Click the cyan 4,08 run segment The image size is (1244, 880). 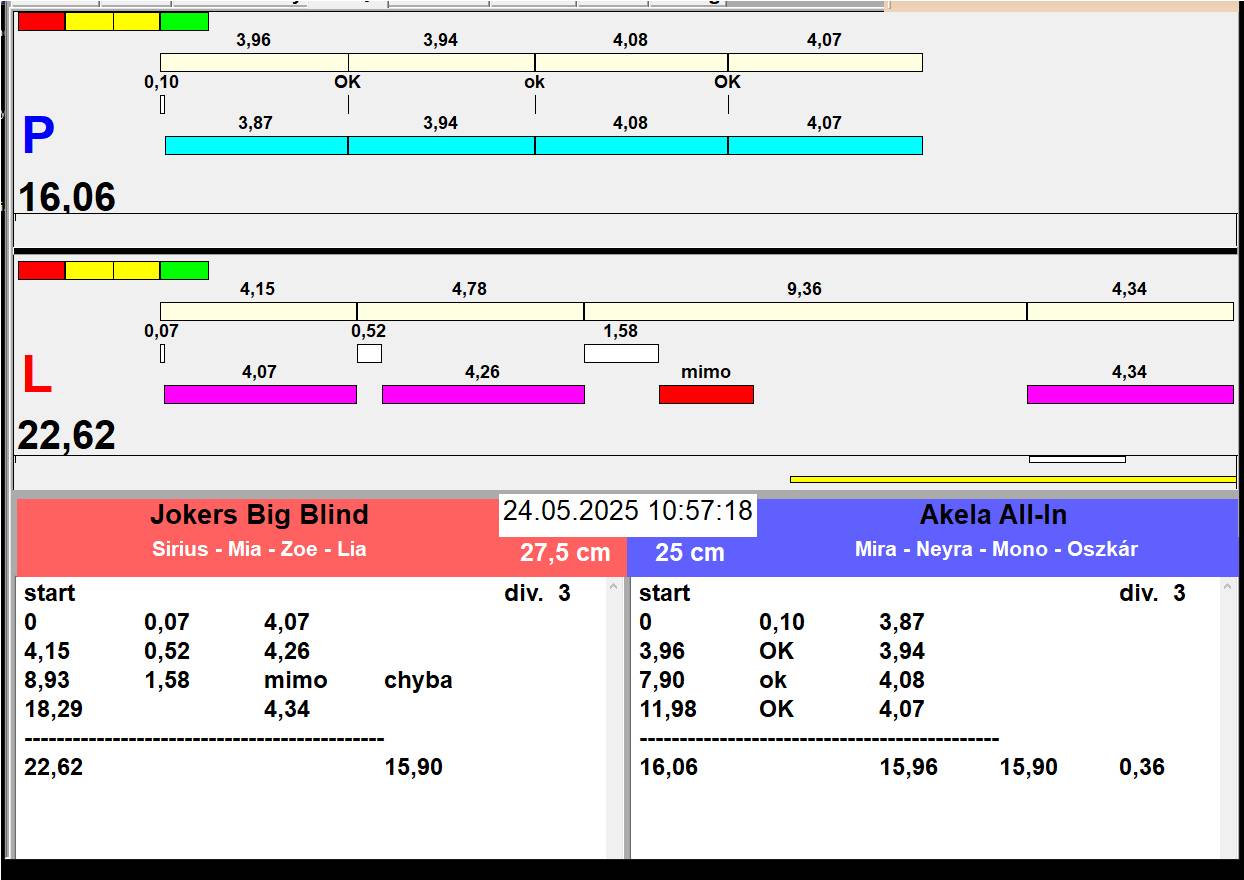point(630,145)
